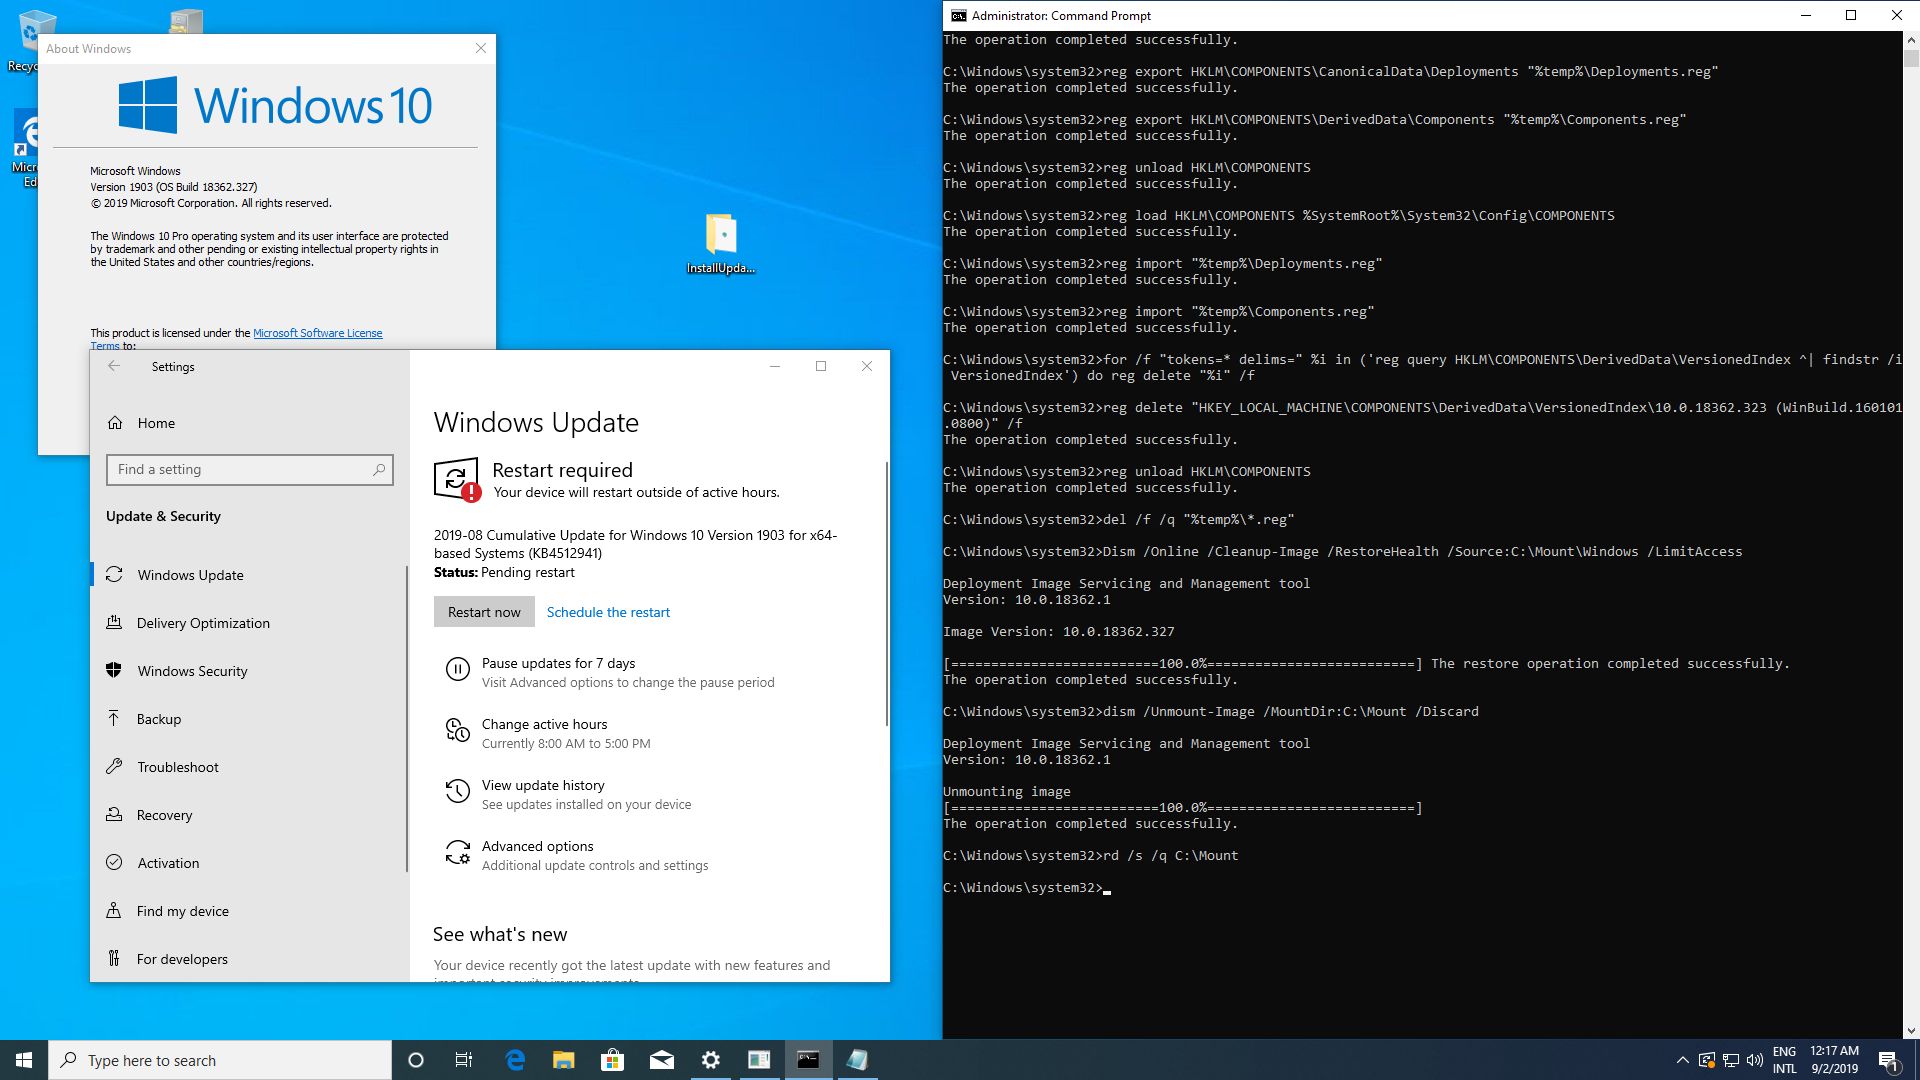Open the volume tray control
This screenshot has width=1920, height=1080.
click(1754, 1060)
